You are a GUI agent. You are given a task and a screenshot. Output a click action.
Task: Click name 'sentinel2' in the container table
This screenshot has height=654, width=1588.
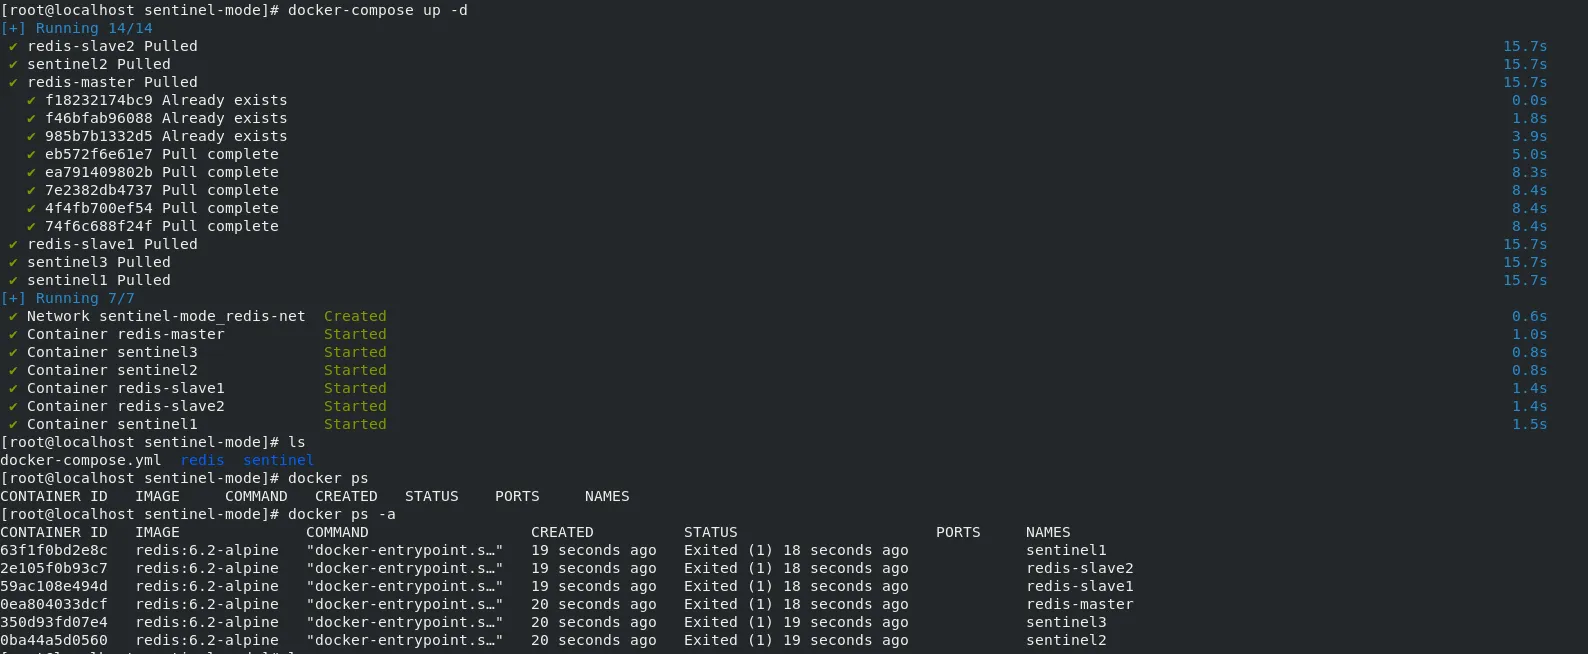click(x=1066, y=640)
